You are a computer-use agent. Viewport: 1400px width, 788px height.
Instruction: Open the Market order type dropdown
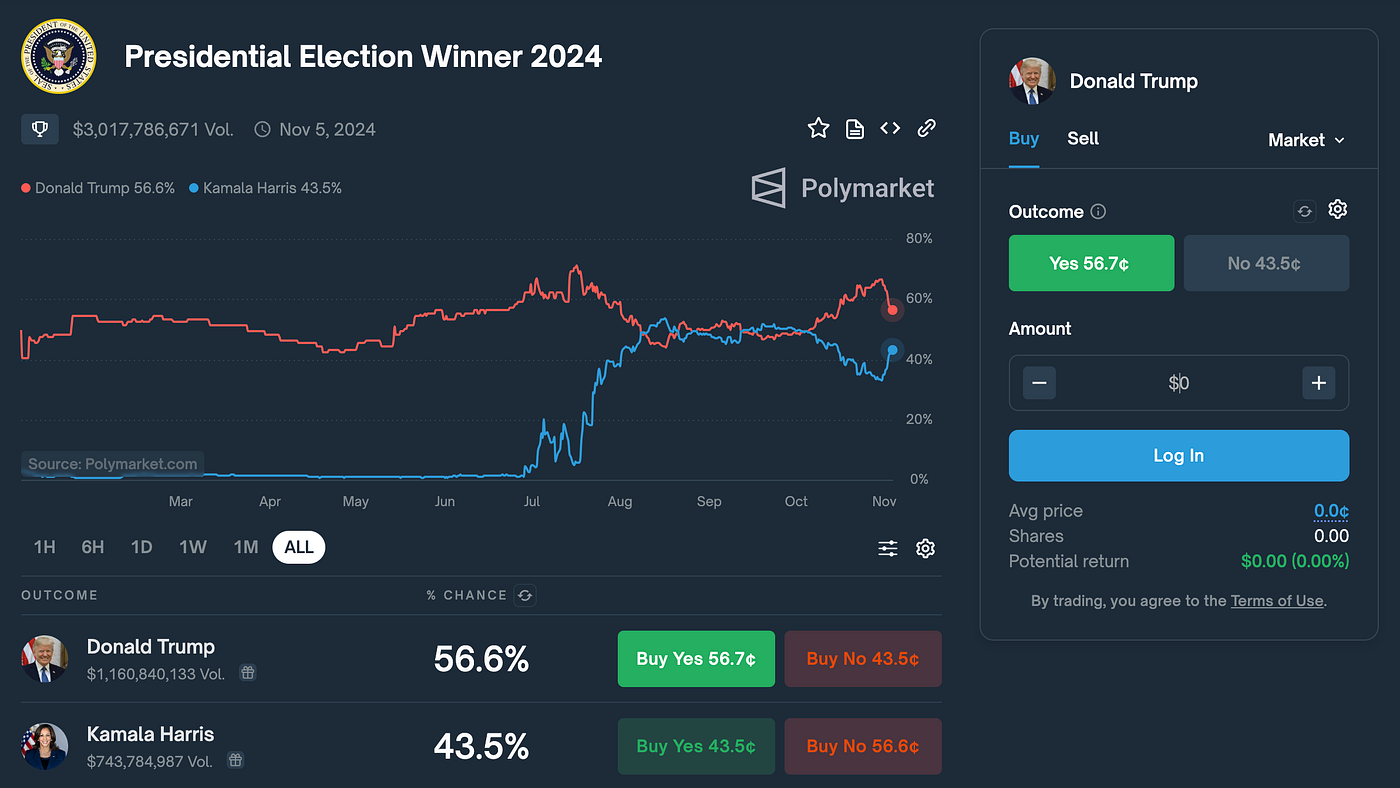(x=1305, y=140)
